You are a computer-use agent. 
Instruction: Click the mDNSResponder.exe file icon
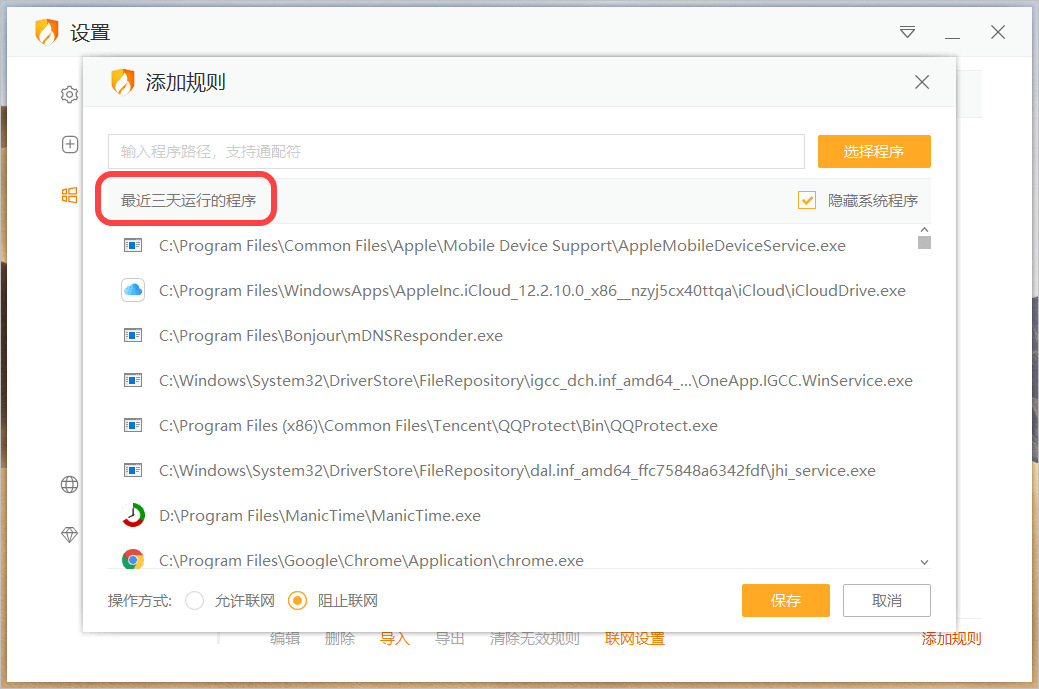click(133, 335)
